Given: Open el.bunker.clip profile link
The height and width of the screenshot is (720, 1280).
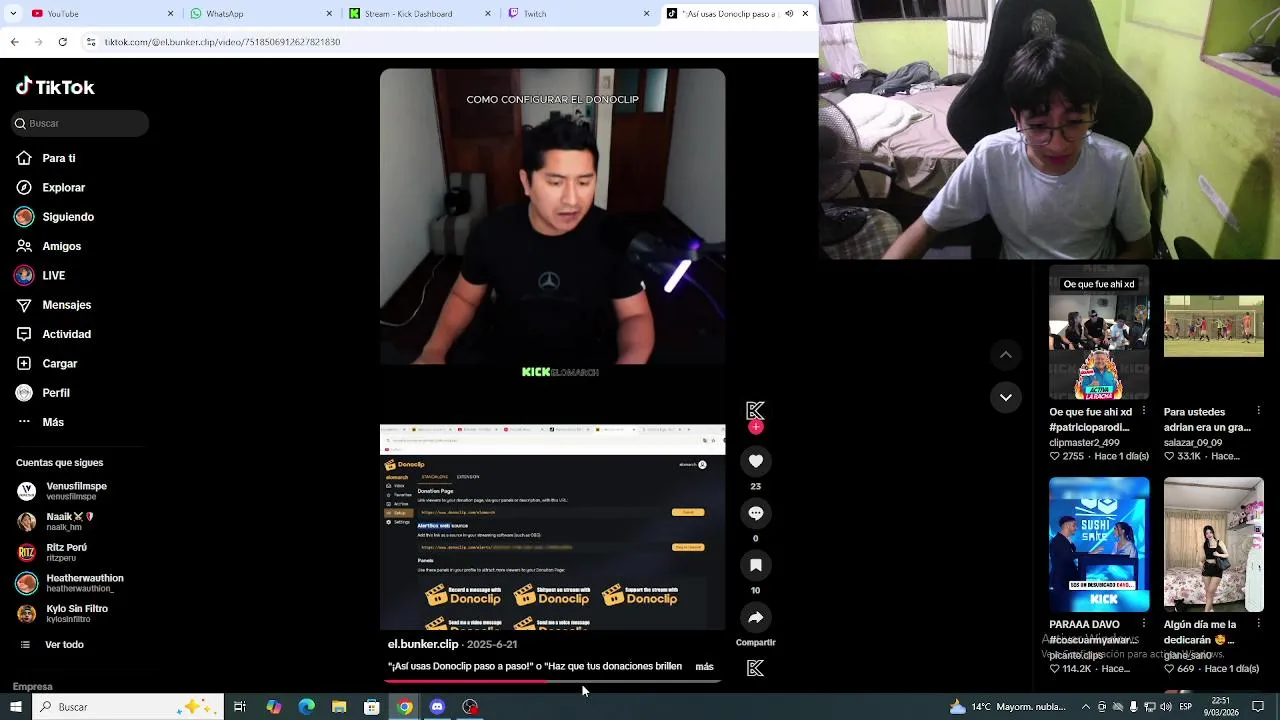Looking at the screenshot, I should point(423,645).
